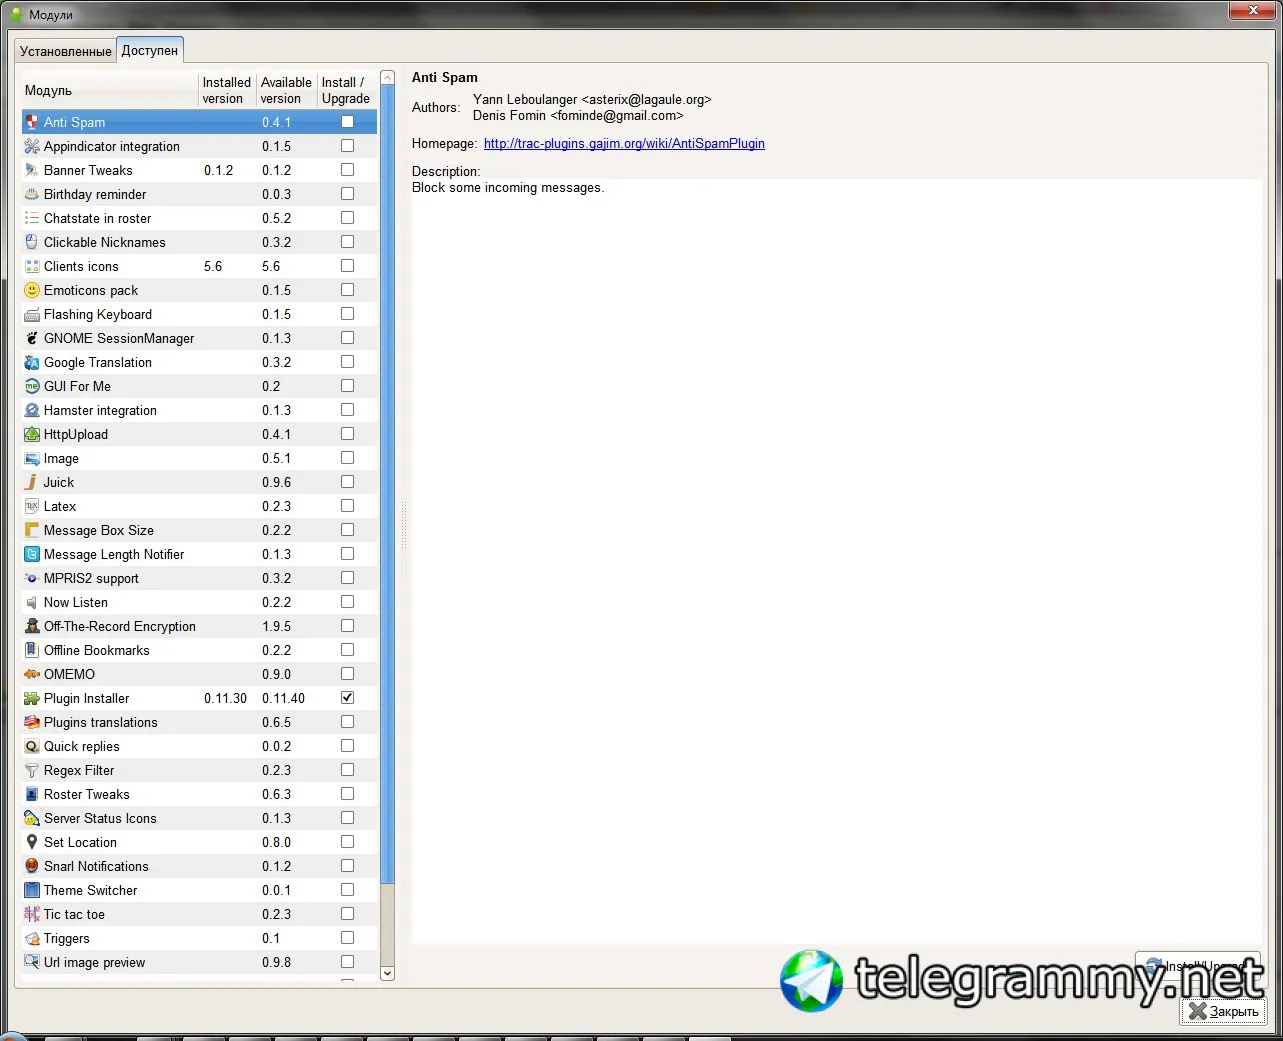Select the Server Status Icons row

[199, 818]
